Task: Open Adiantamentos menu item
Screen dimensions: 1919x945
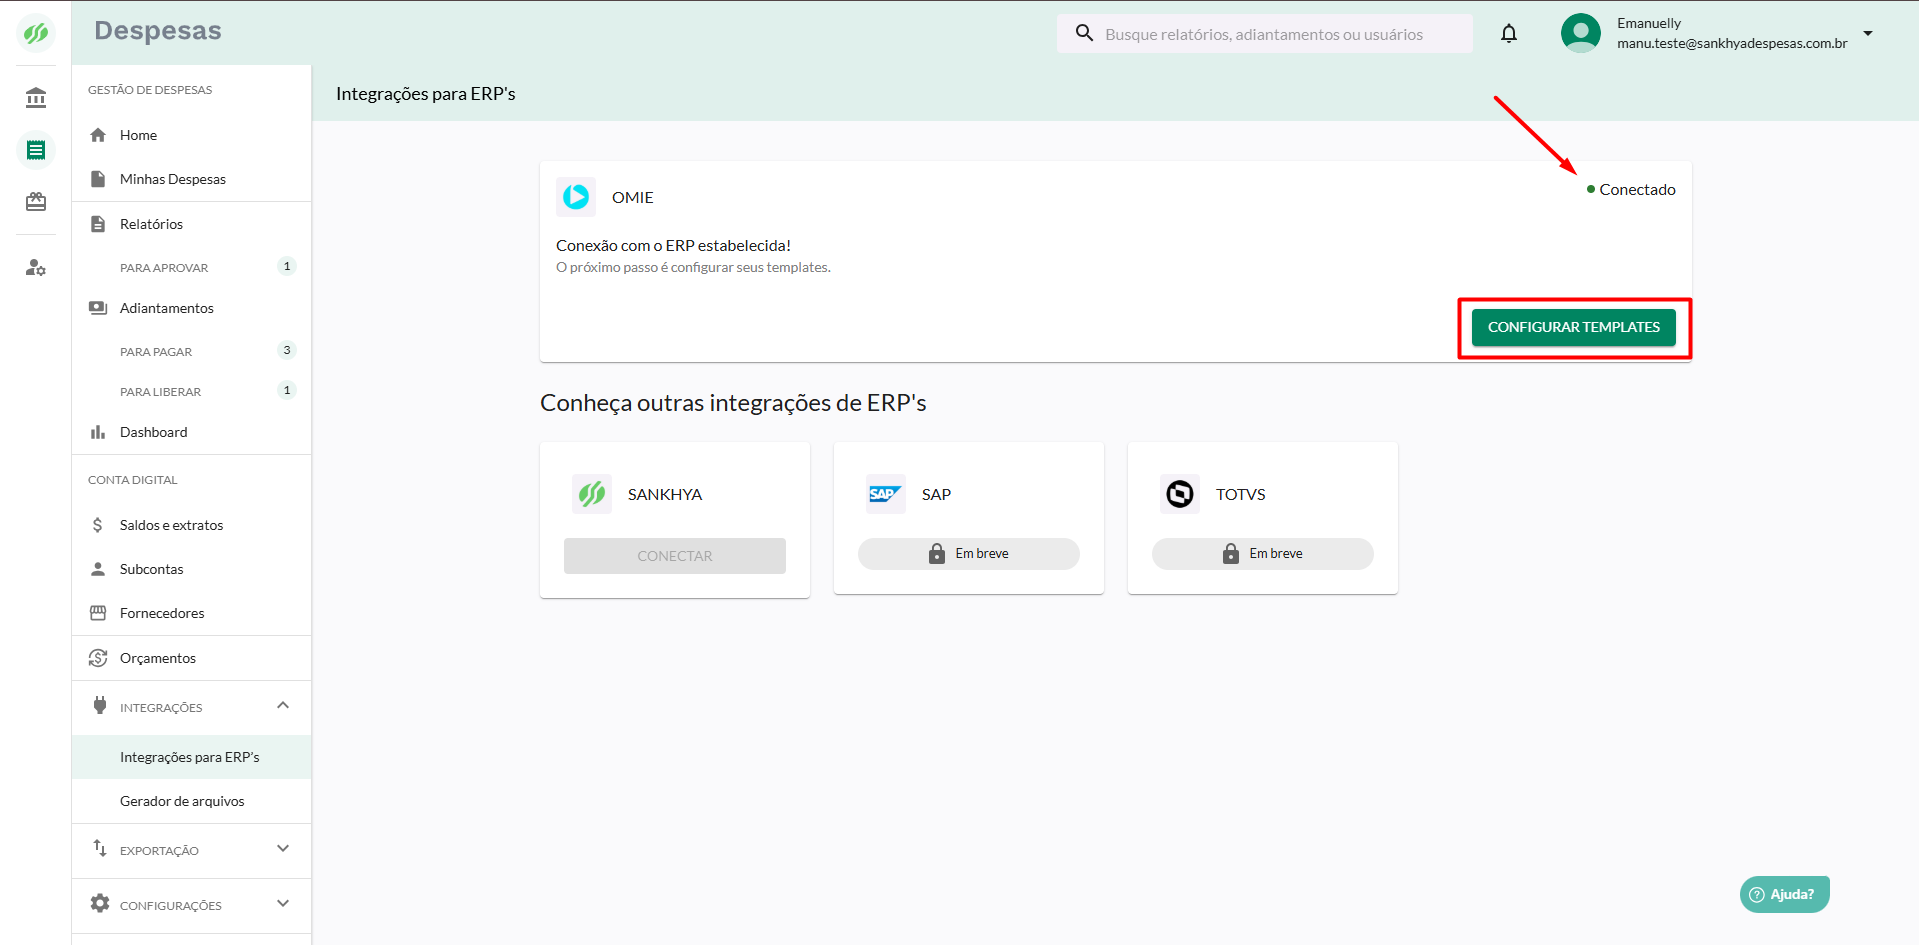Action: pos(191,308)
